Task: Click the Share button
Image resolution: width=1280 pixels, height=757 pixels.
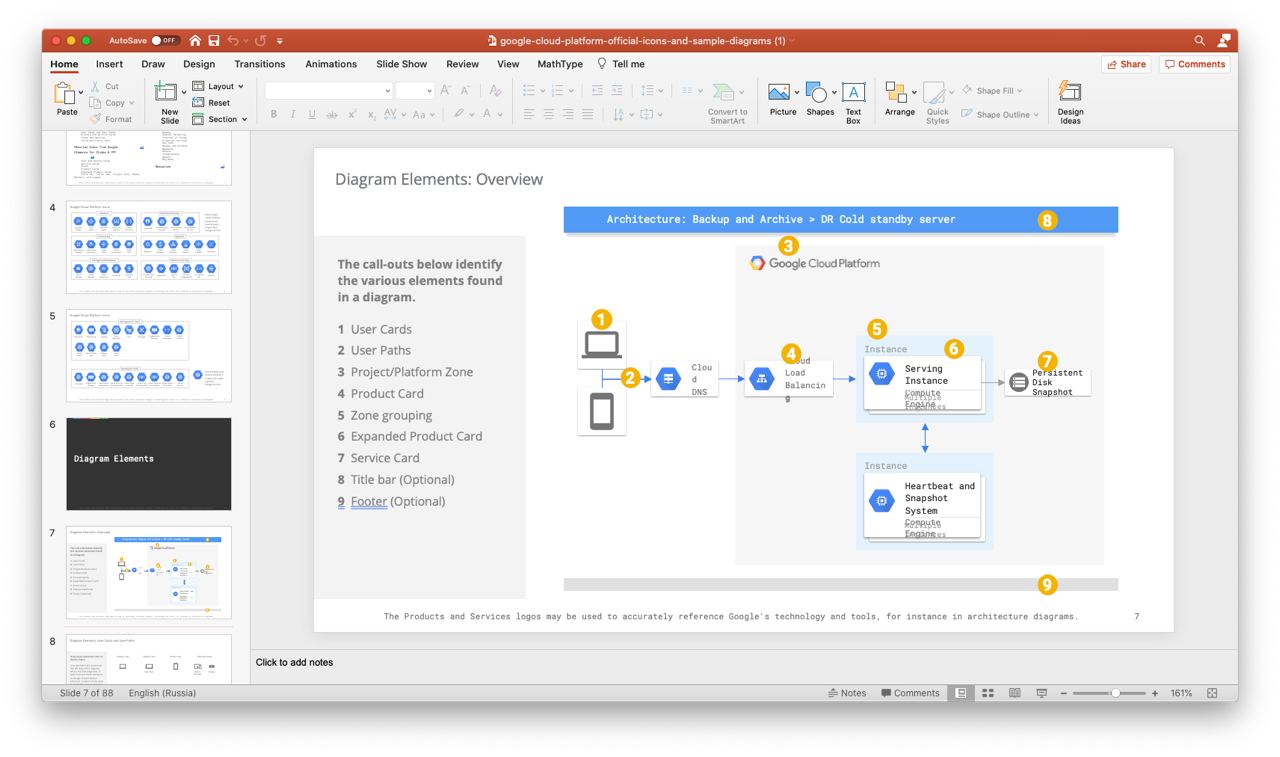Action: tap(1126, 64)
